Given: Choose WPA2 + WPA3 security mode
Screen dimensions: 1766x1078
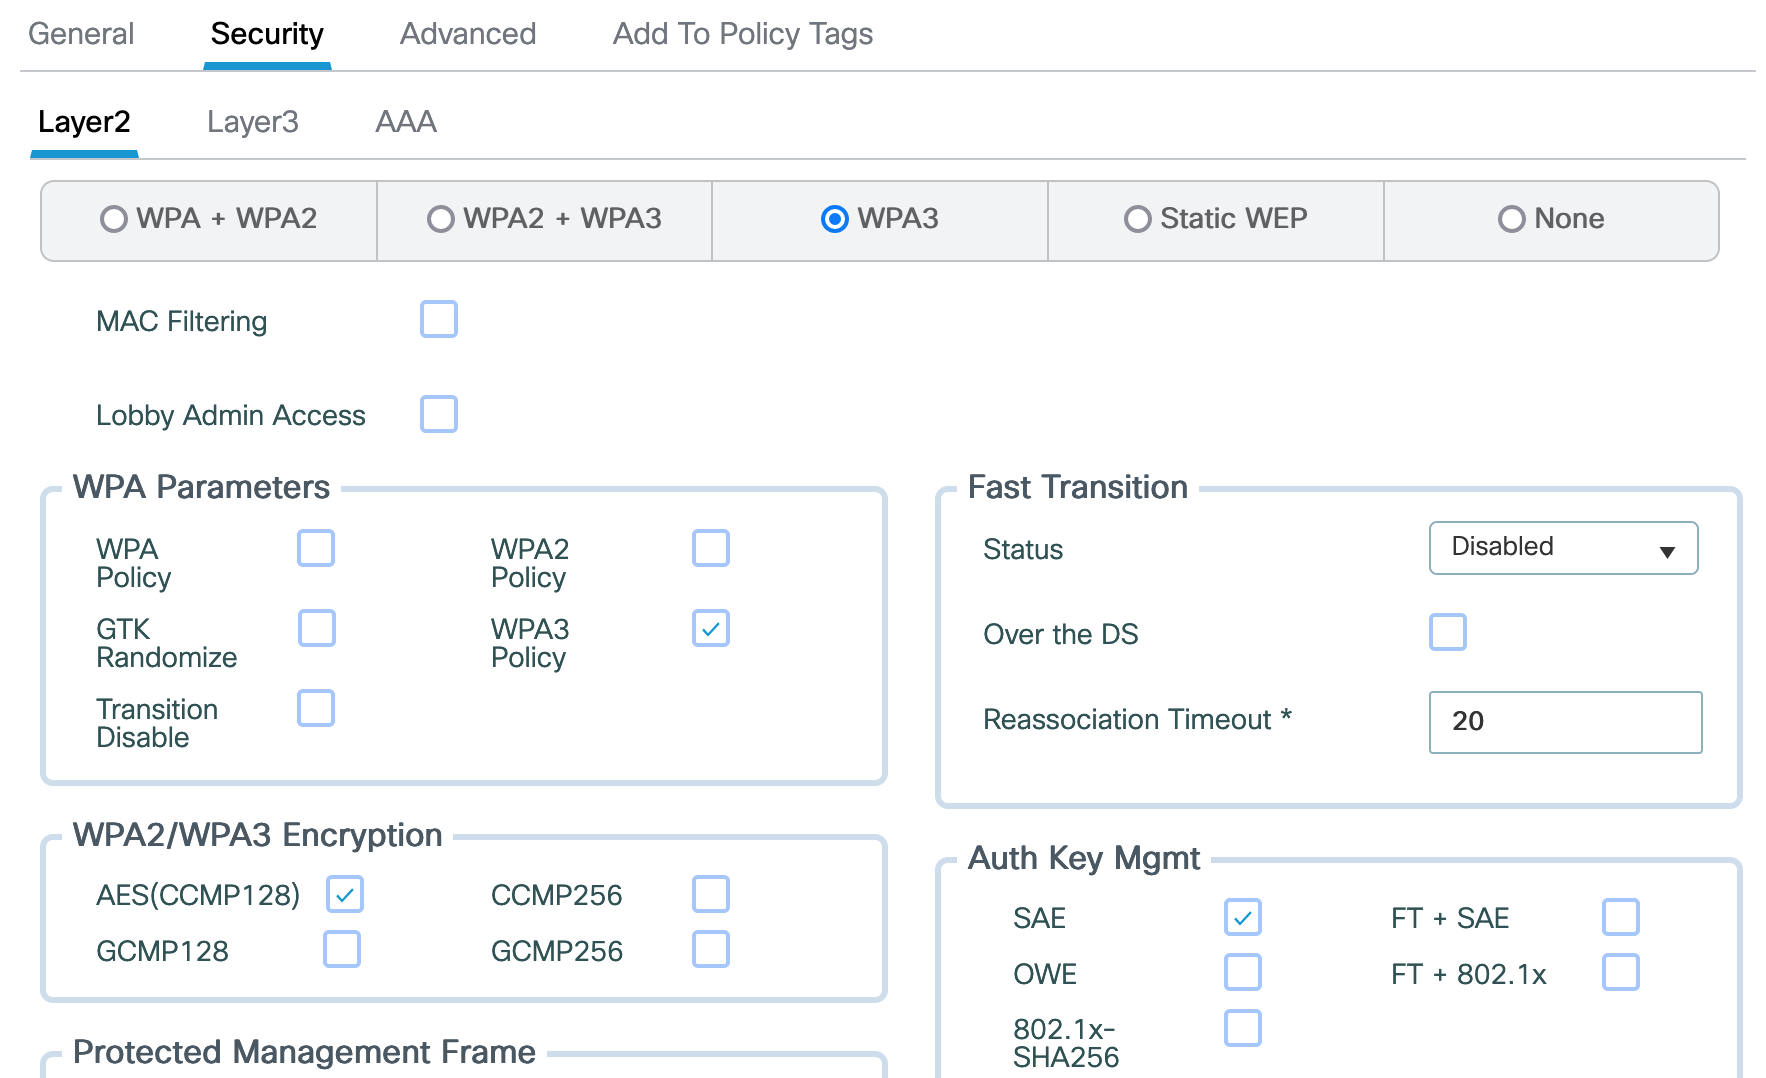Looking at the screenshot, I should tap(440, 219).
